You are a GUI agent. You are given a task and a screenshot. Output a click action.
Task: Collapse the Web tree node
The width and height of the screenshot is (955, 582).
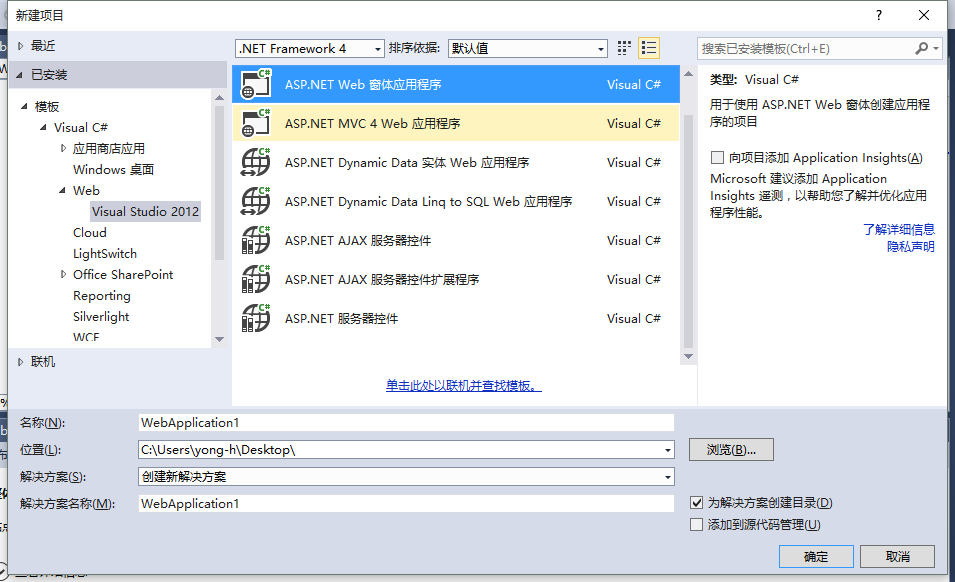[63, 191]
